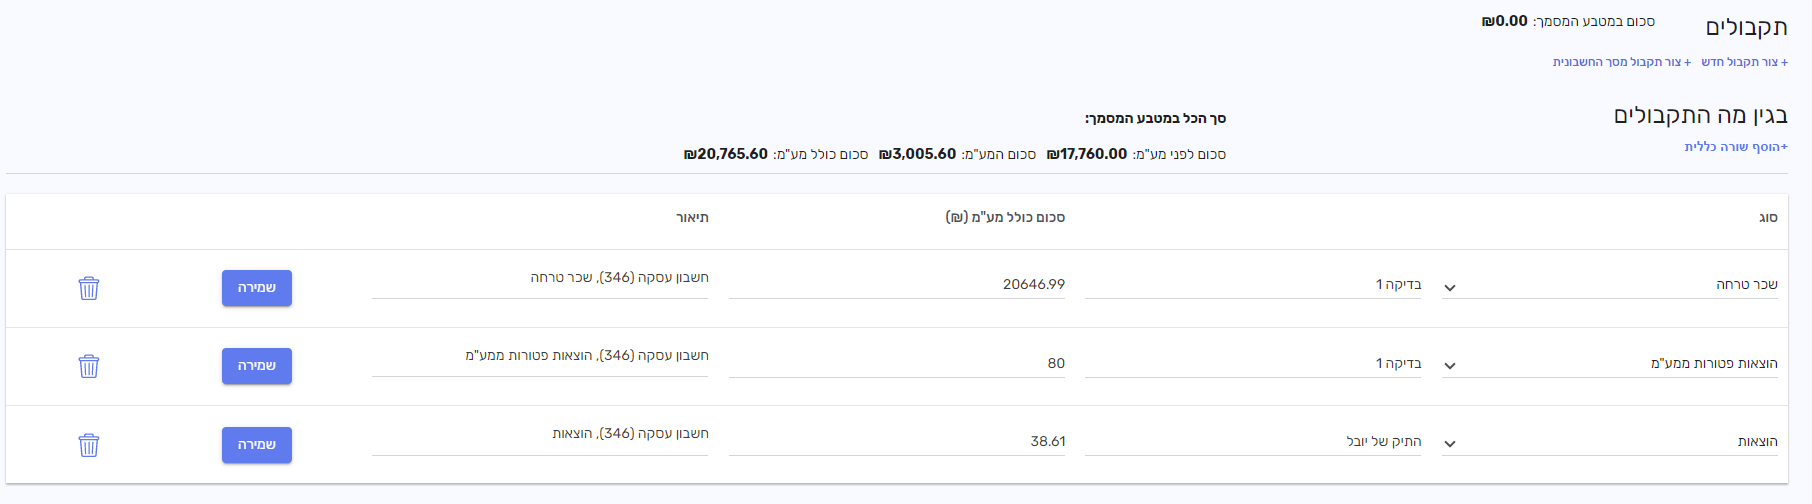Click צור תקבול מסך החשבונית link

[1622, 62]
